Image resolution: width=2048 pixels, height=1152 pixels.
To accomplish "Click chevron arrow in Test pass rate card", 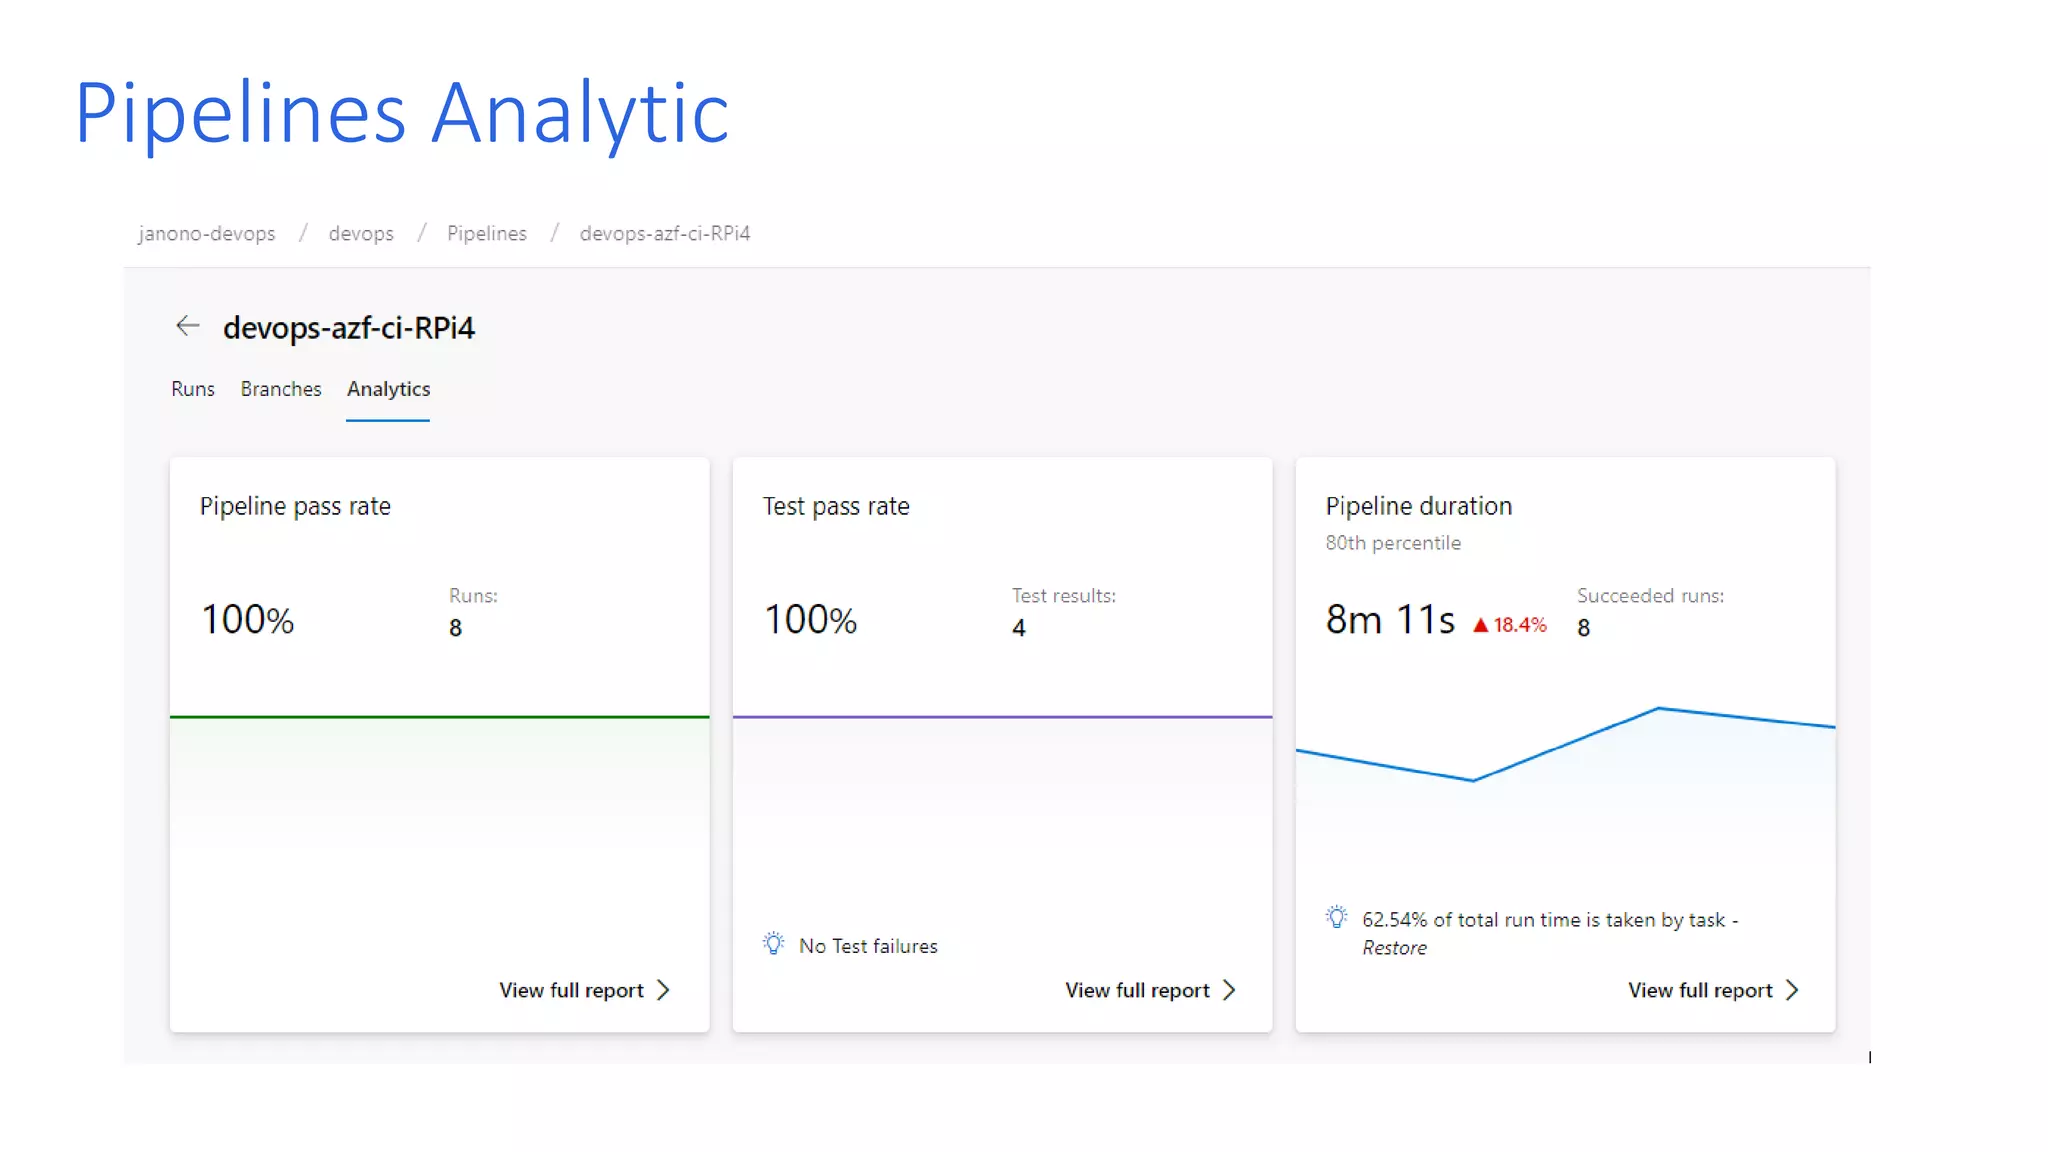I will tap(1229, 990).
